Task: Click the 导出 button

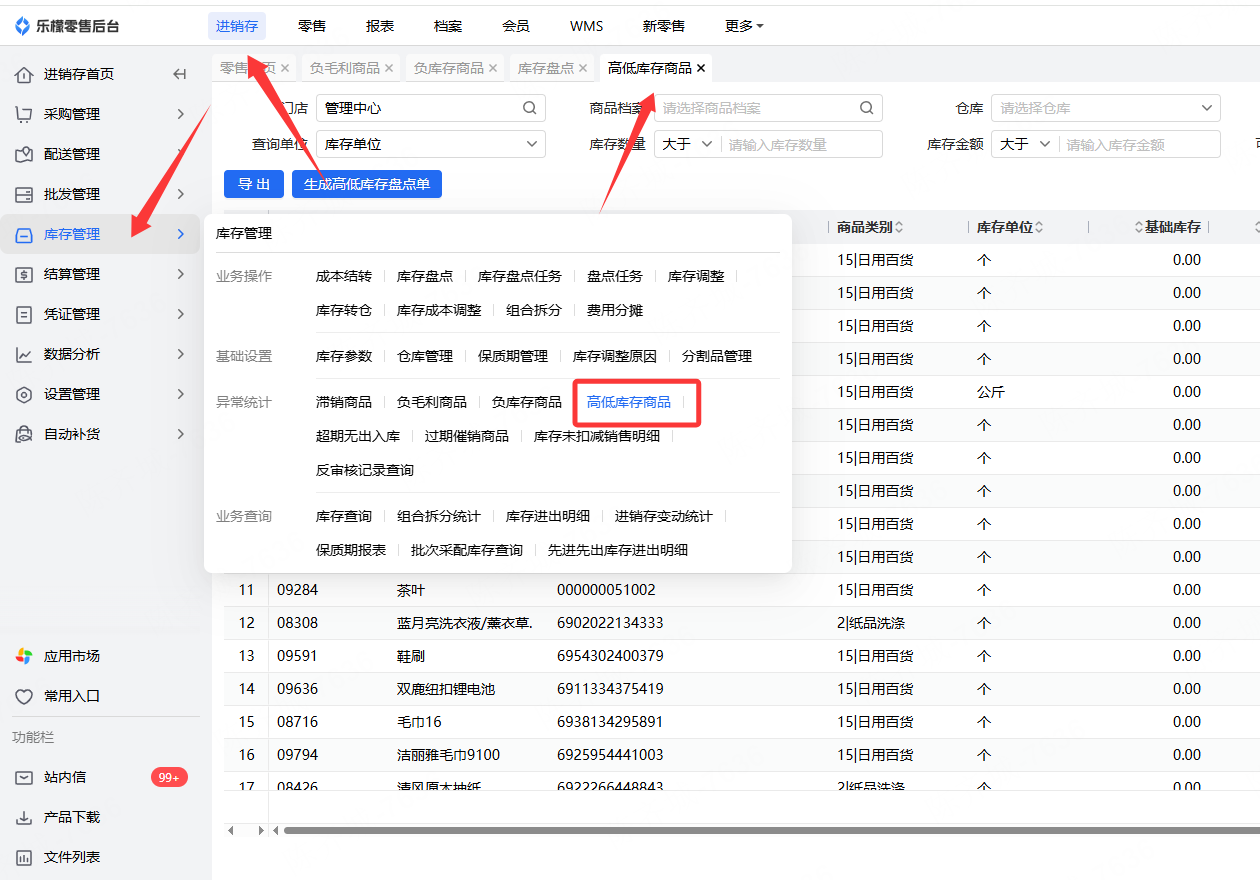Action: (x=254, y=184)
